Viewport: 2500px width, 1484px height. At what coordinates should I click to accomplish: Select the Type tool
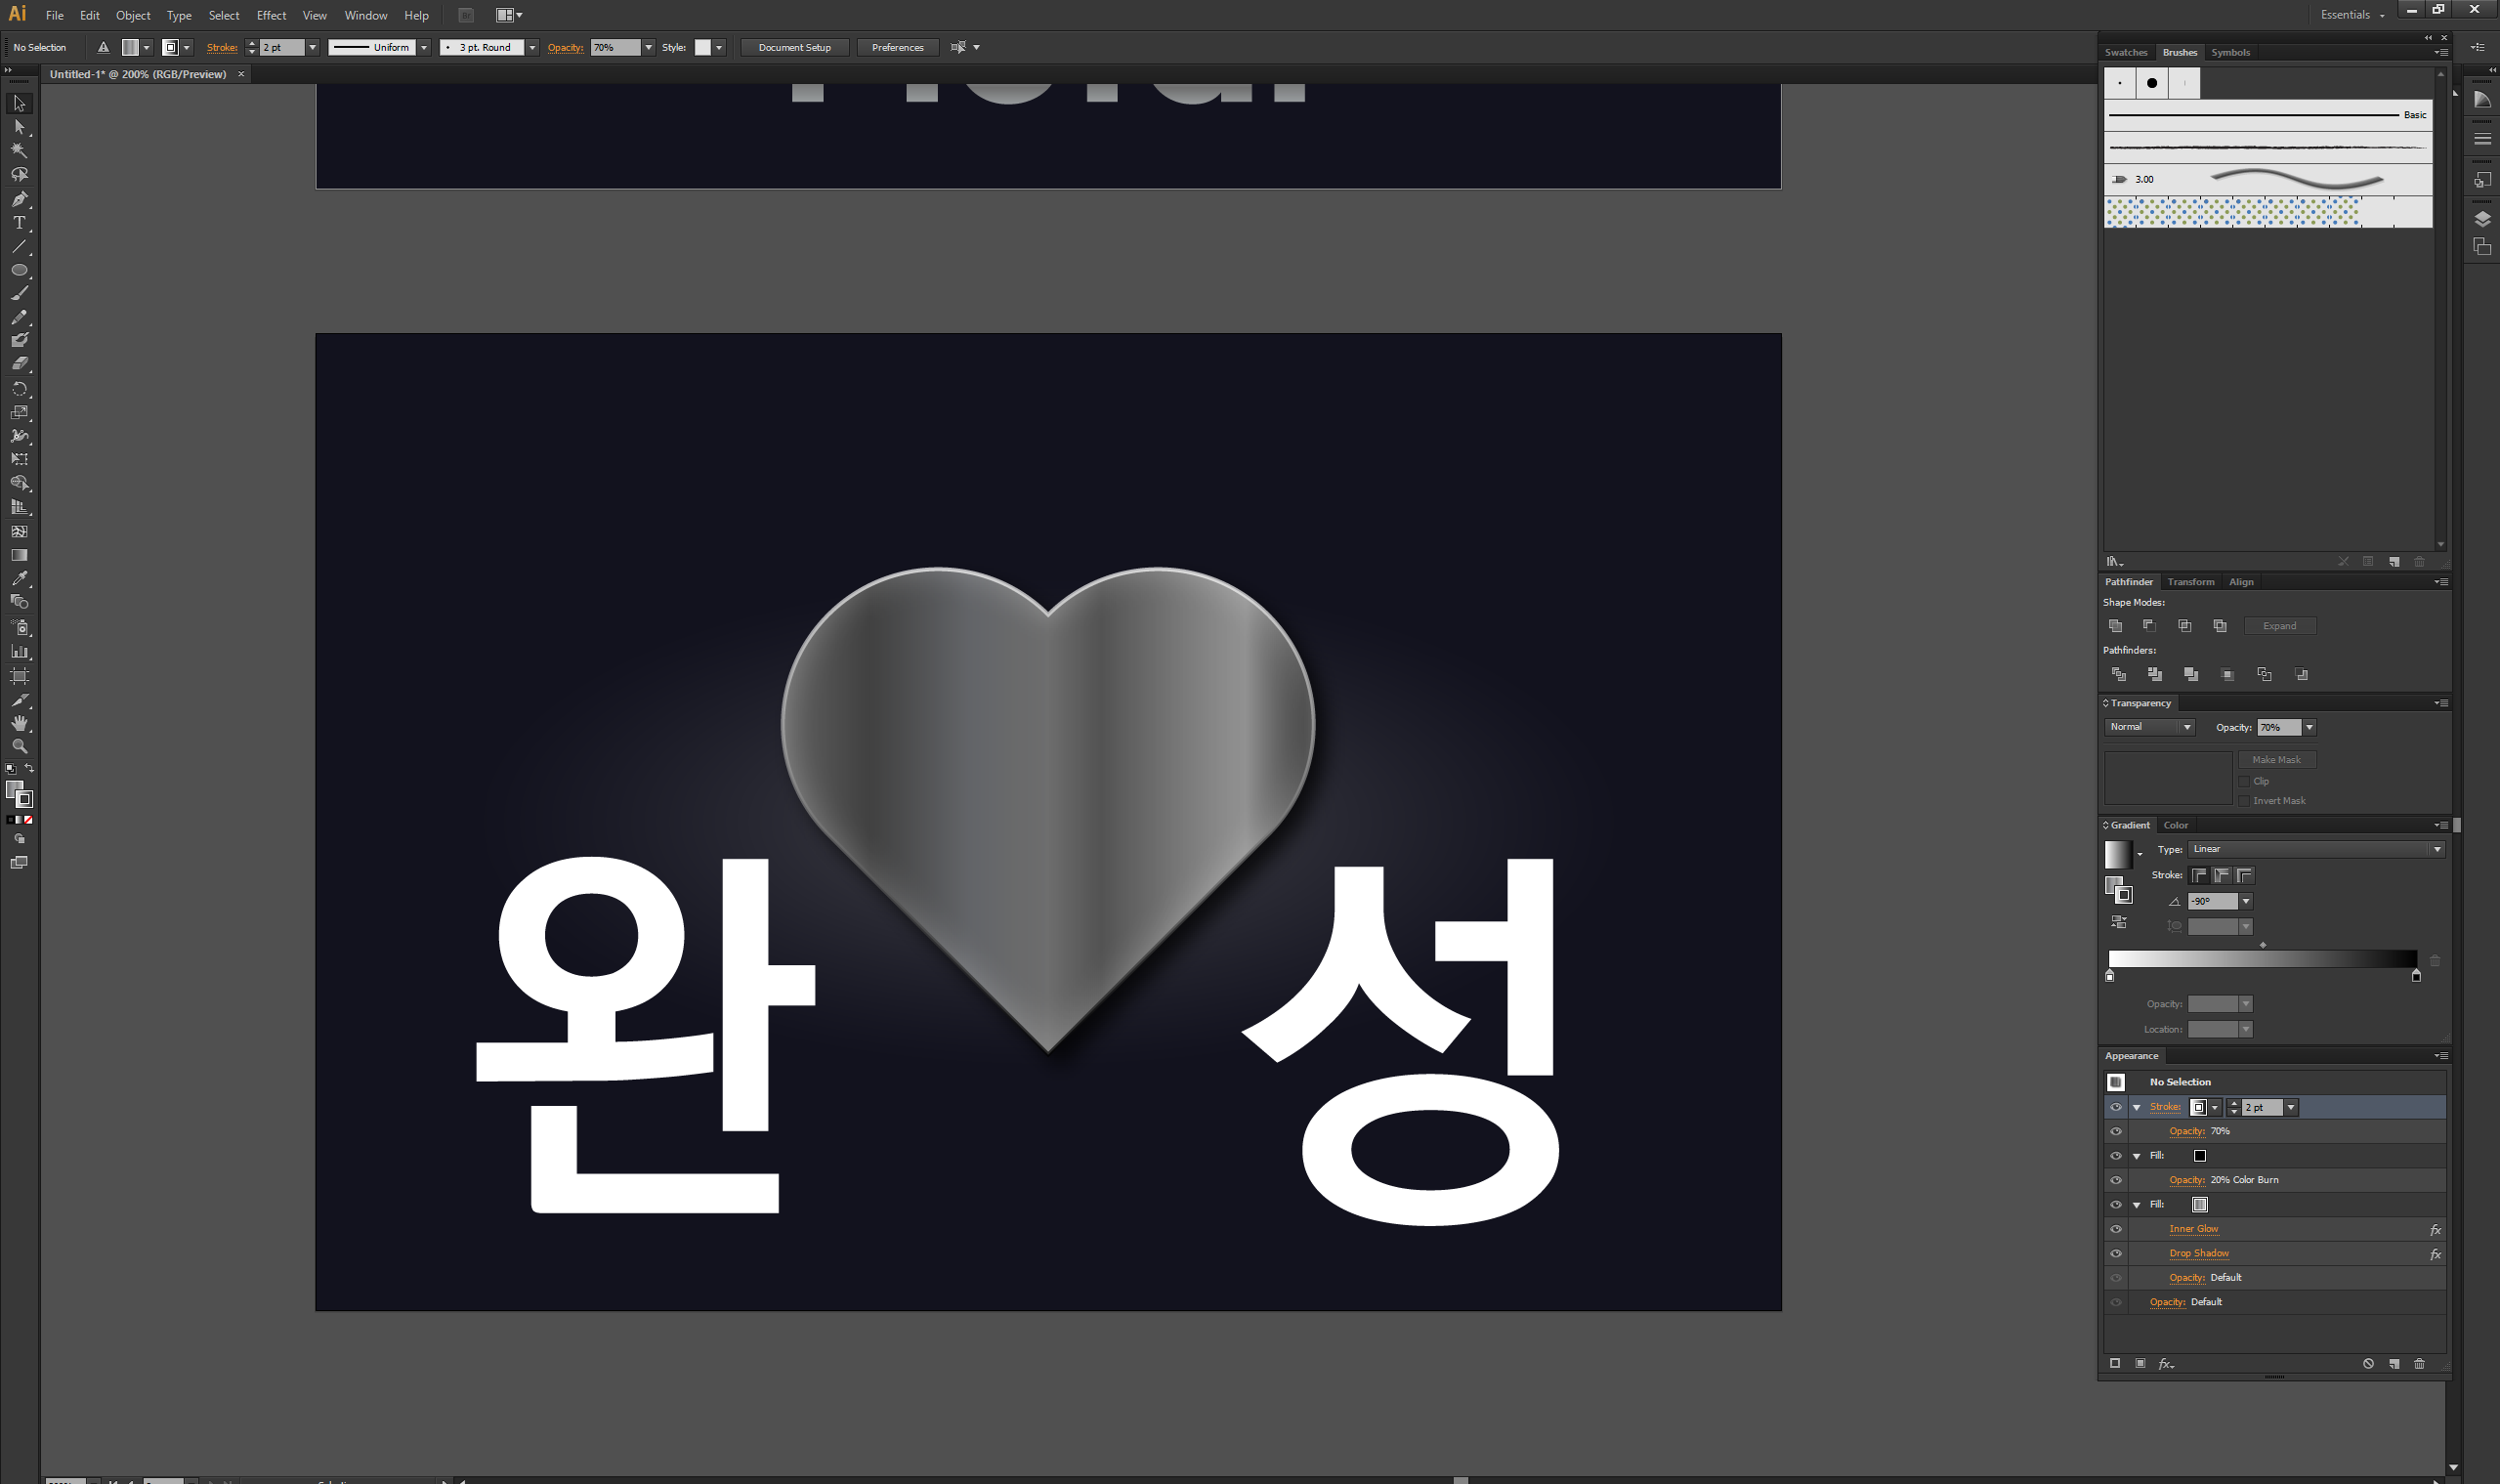coord(19,223)
